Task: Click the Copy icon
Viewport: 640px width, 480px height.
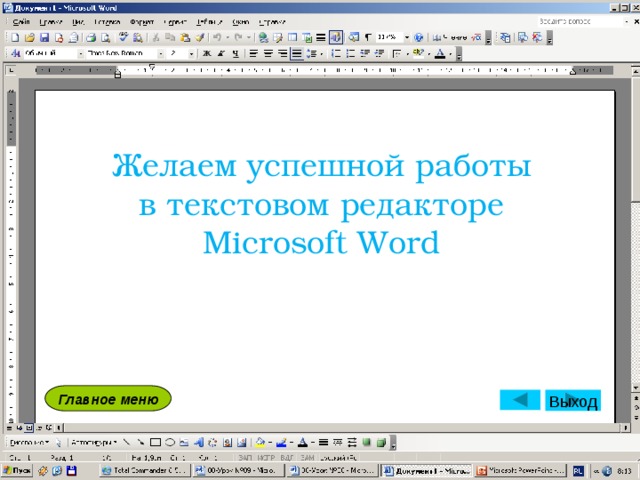Action: click(x=170, y=38)
